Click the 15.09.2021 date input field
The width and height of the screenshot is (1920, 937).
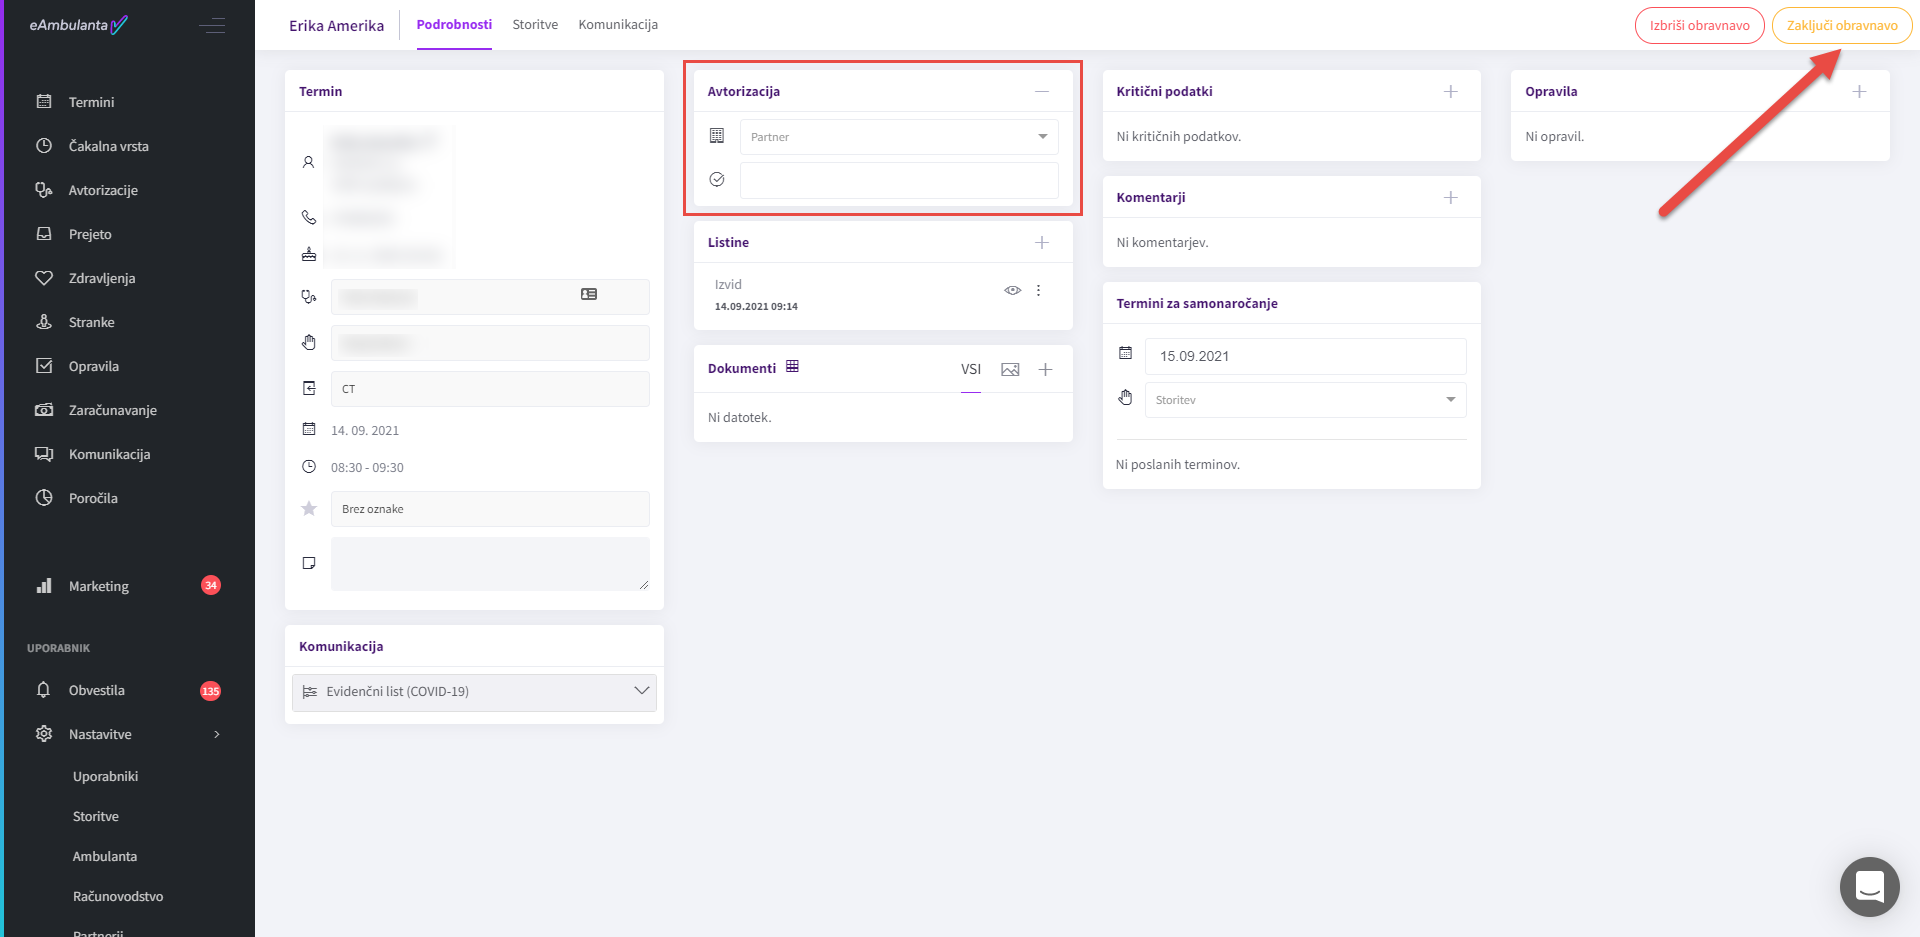[1304, 357]
